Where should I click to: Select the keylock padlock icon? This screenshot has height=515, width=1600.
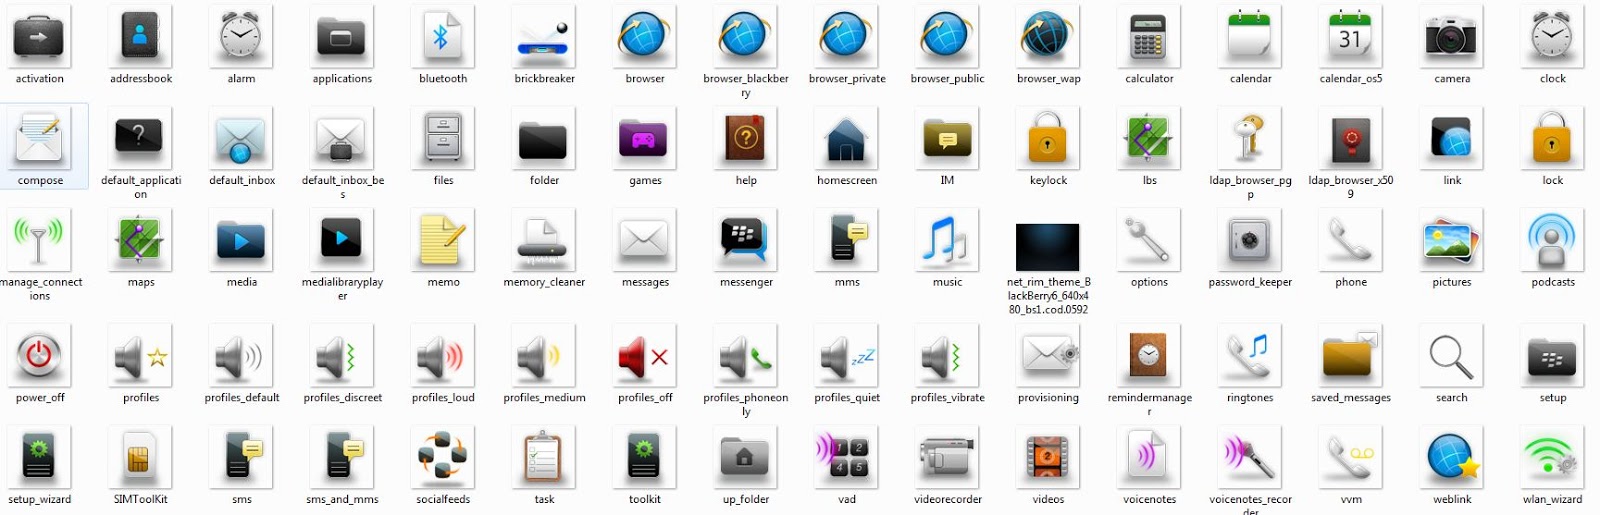coord(1048,139)
